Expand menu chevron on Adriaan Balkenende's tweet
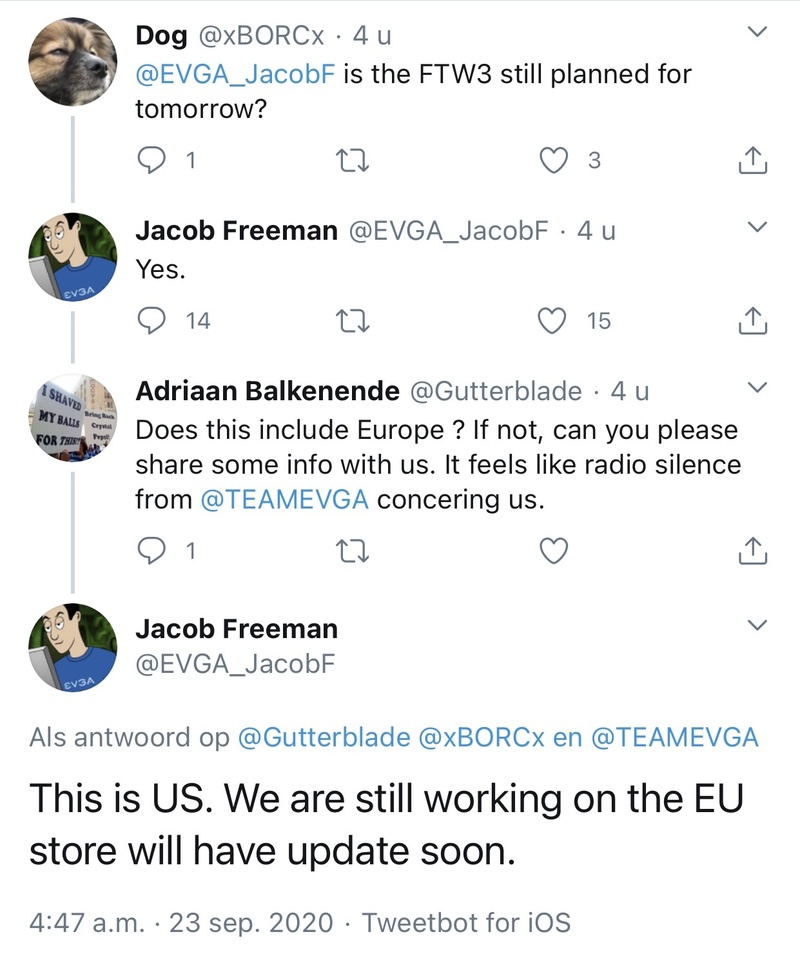This screenshot has width=800, height=961. coord(757,388)
